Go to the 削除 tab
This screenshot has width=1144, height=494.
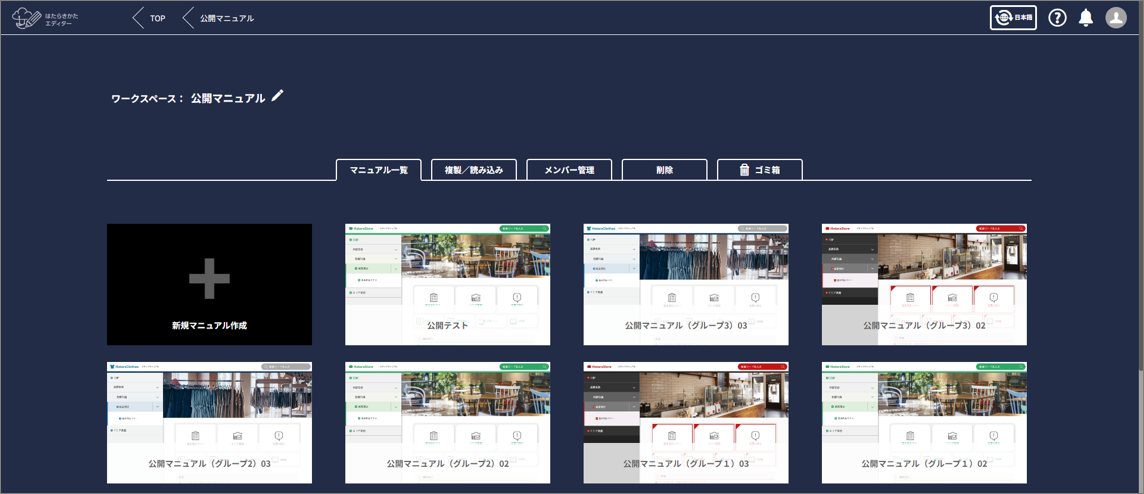[x=664, y=170]
